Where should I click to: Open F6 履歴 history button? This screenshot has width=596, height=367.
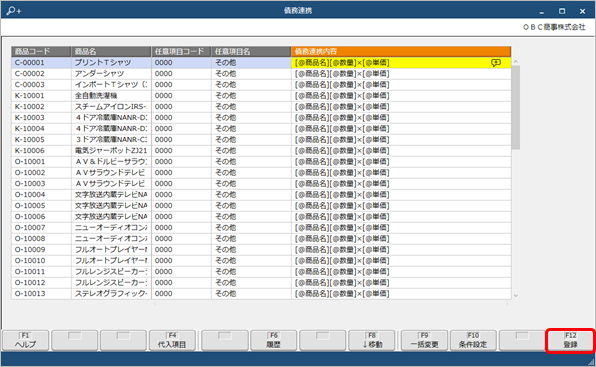point(274,340)
